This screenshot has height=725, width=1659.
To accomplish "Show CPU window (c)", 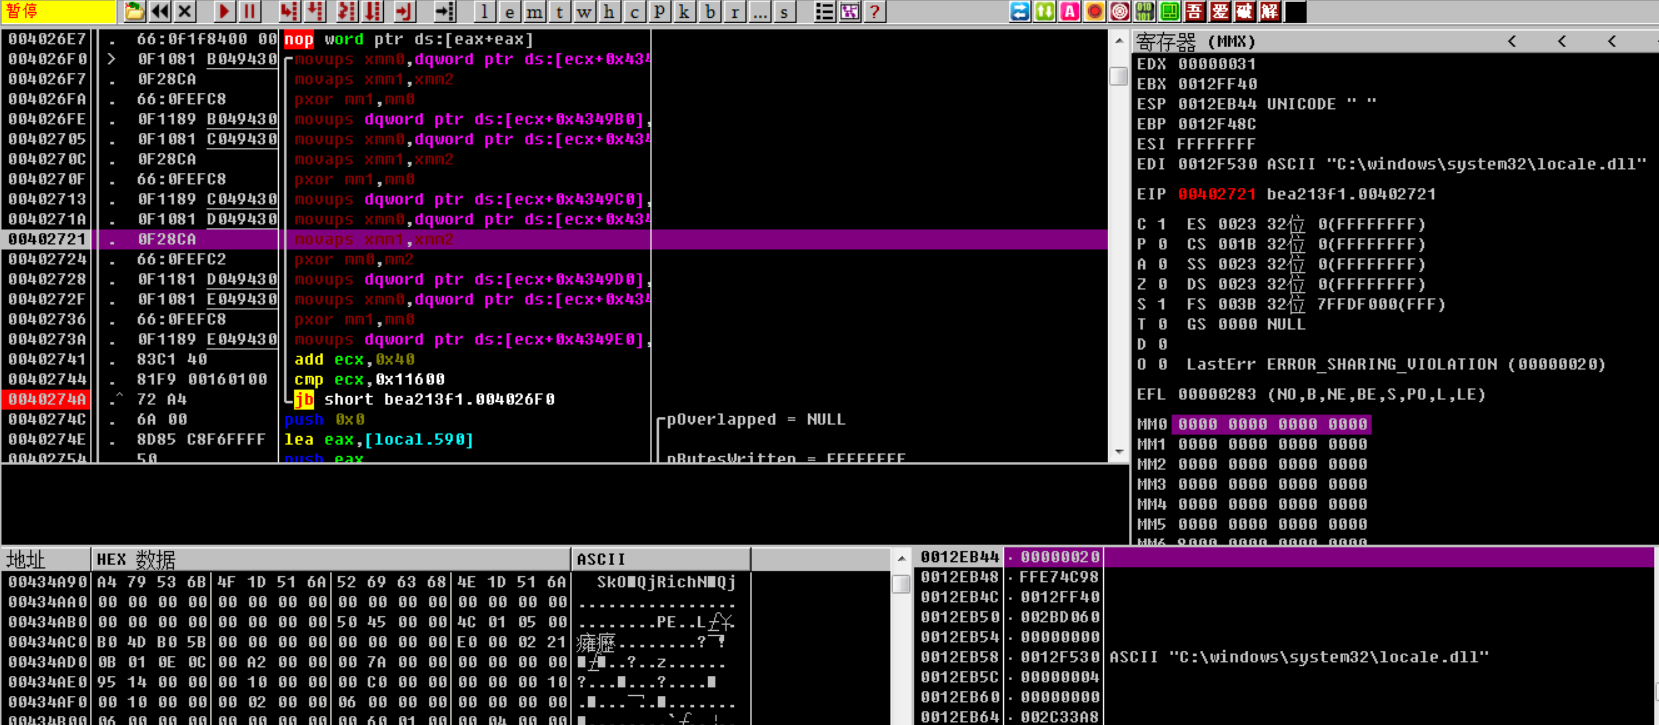I will coord(634,12).
